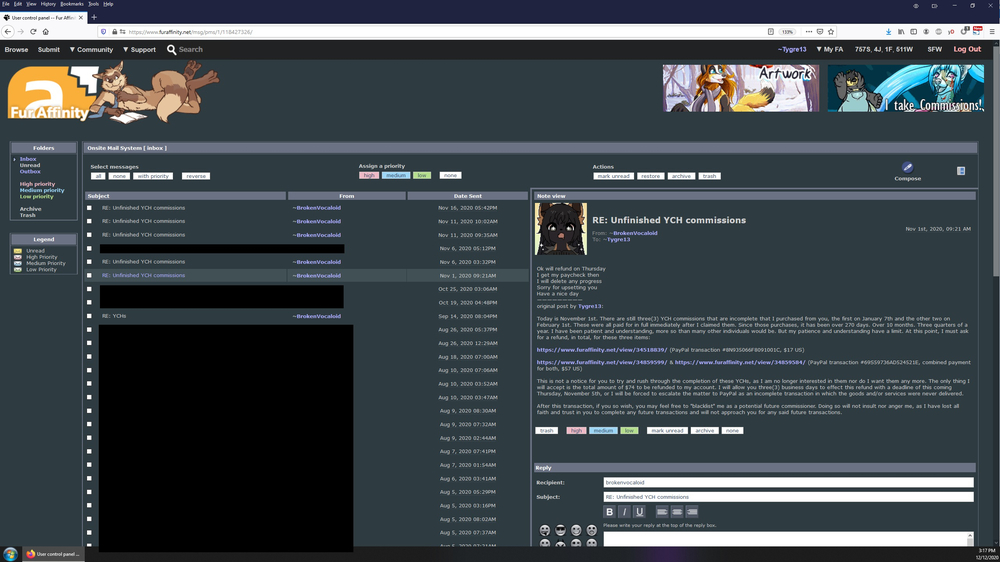This screenshot has width=1000, height=562.
Task: Click the Recipient input field
Action: pyautogui.click(x=788, y=482)
